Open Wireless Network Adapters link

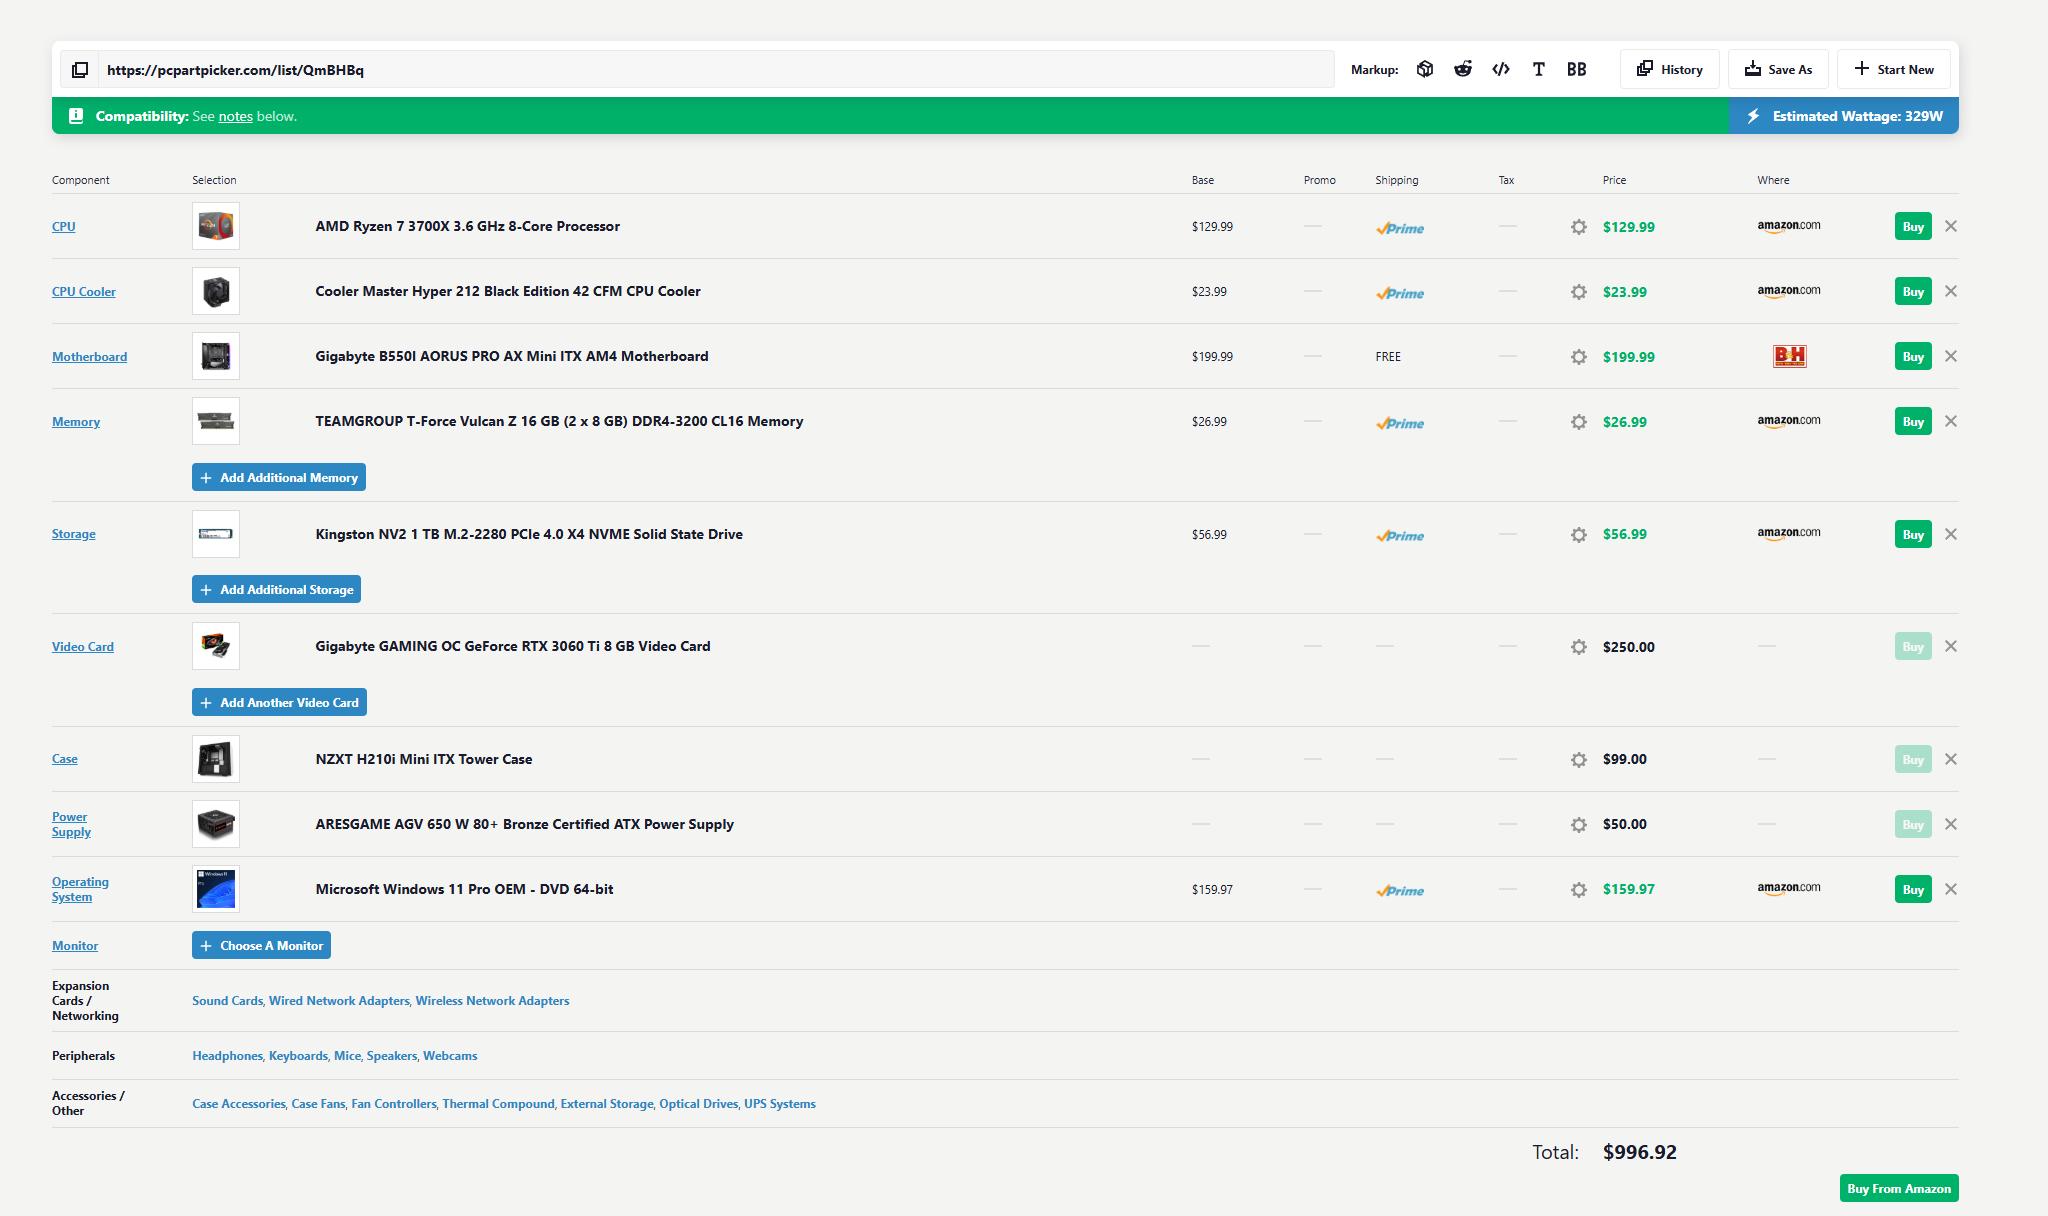(492, 1000)
